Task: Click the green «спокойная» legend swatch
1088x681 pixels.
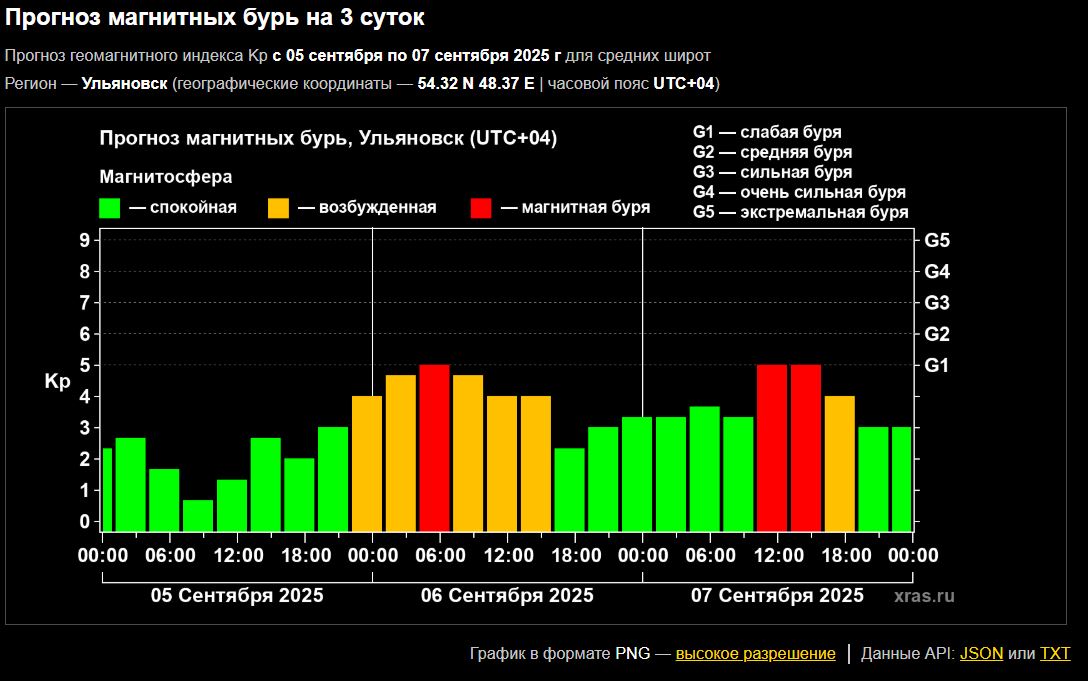Action: [110, 208]
